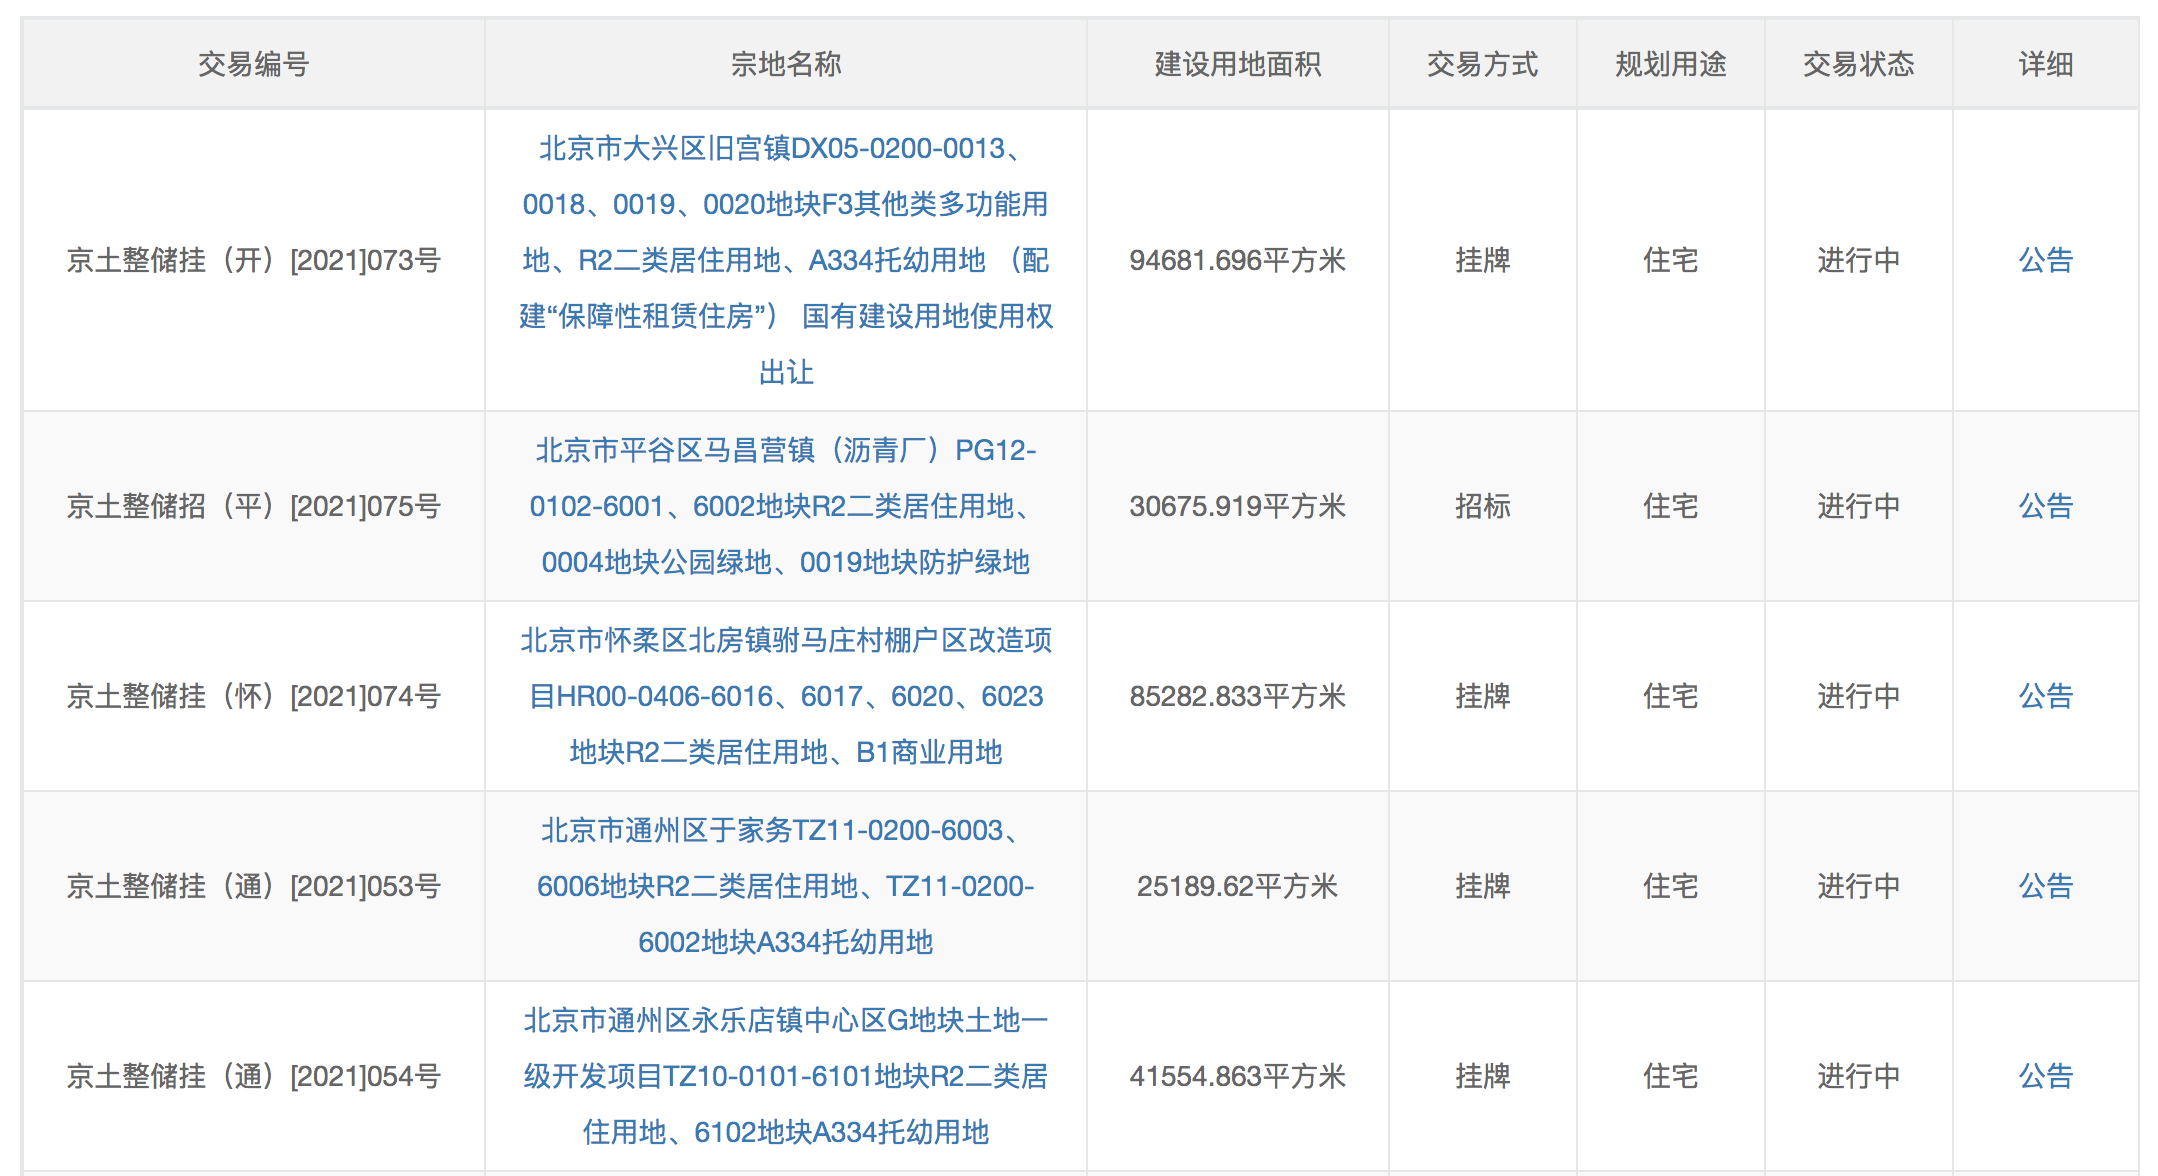The image size is (2158, 1176).
Task: Click the 规划用途 column header
Action: tap(1670, 64)
